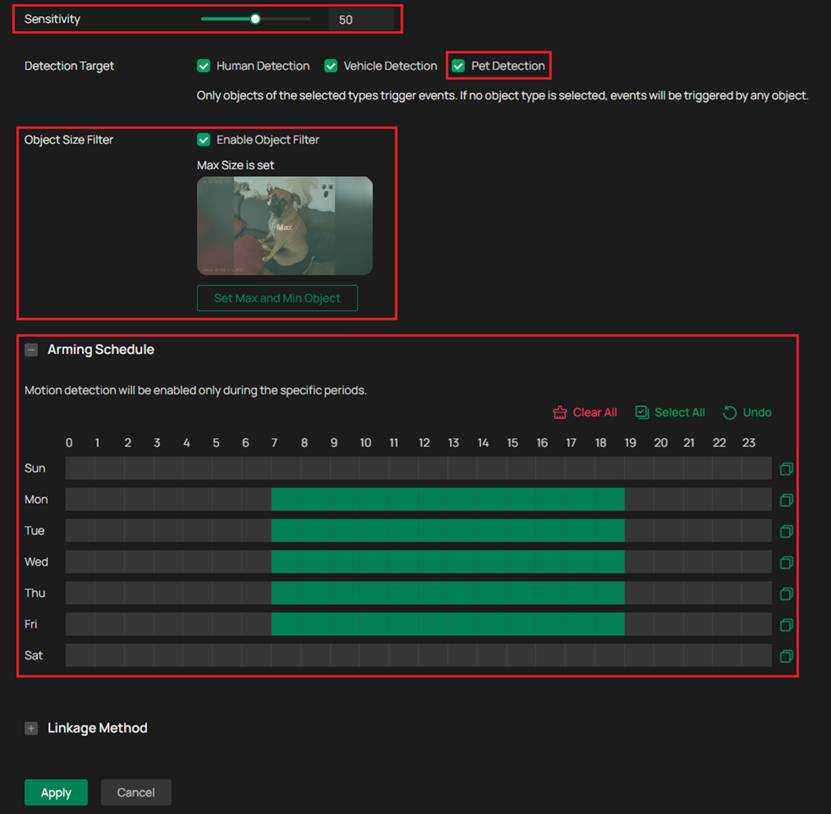The width and height of the screenshot is (831, 814).
Task: Cancel the settings changes
Action: click(x=136, y=792)
